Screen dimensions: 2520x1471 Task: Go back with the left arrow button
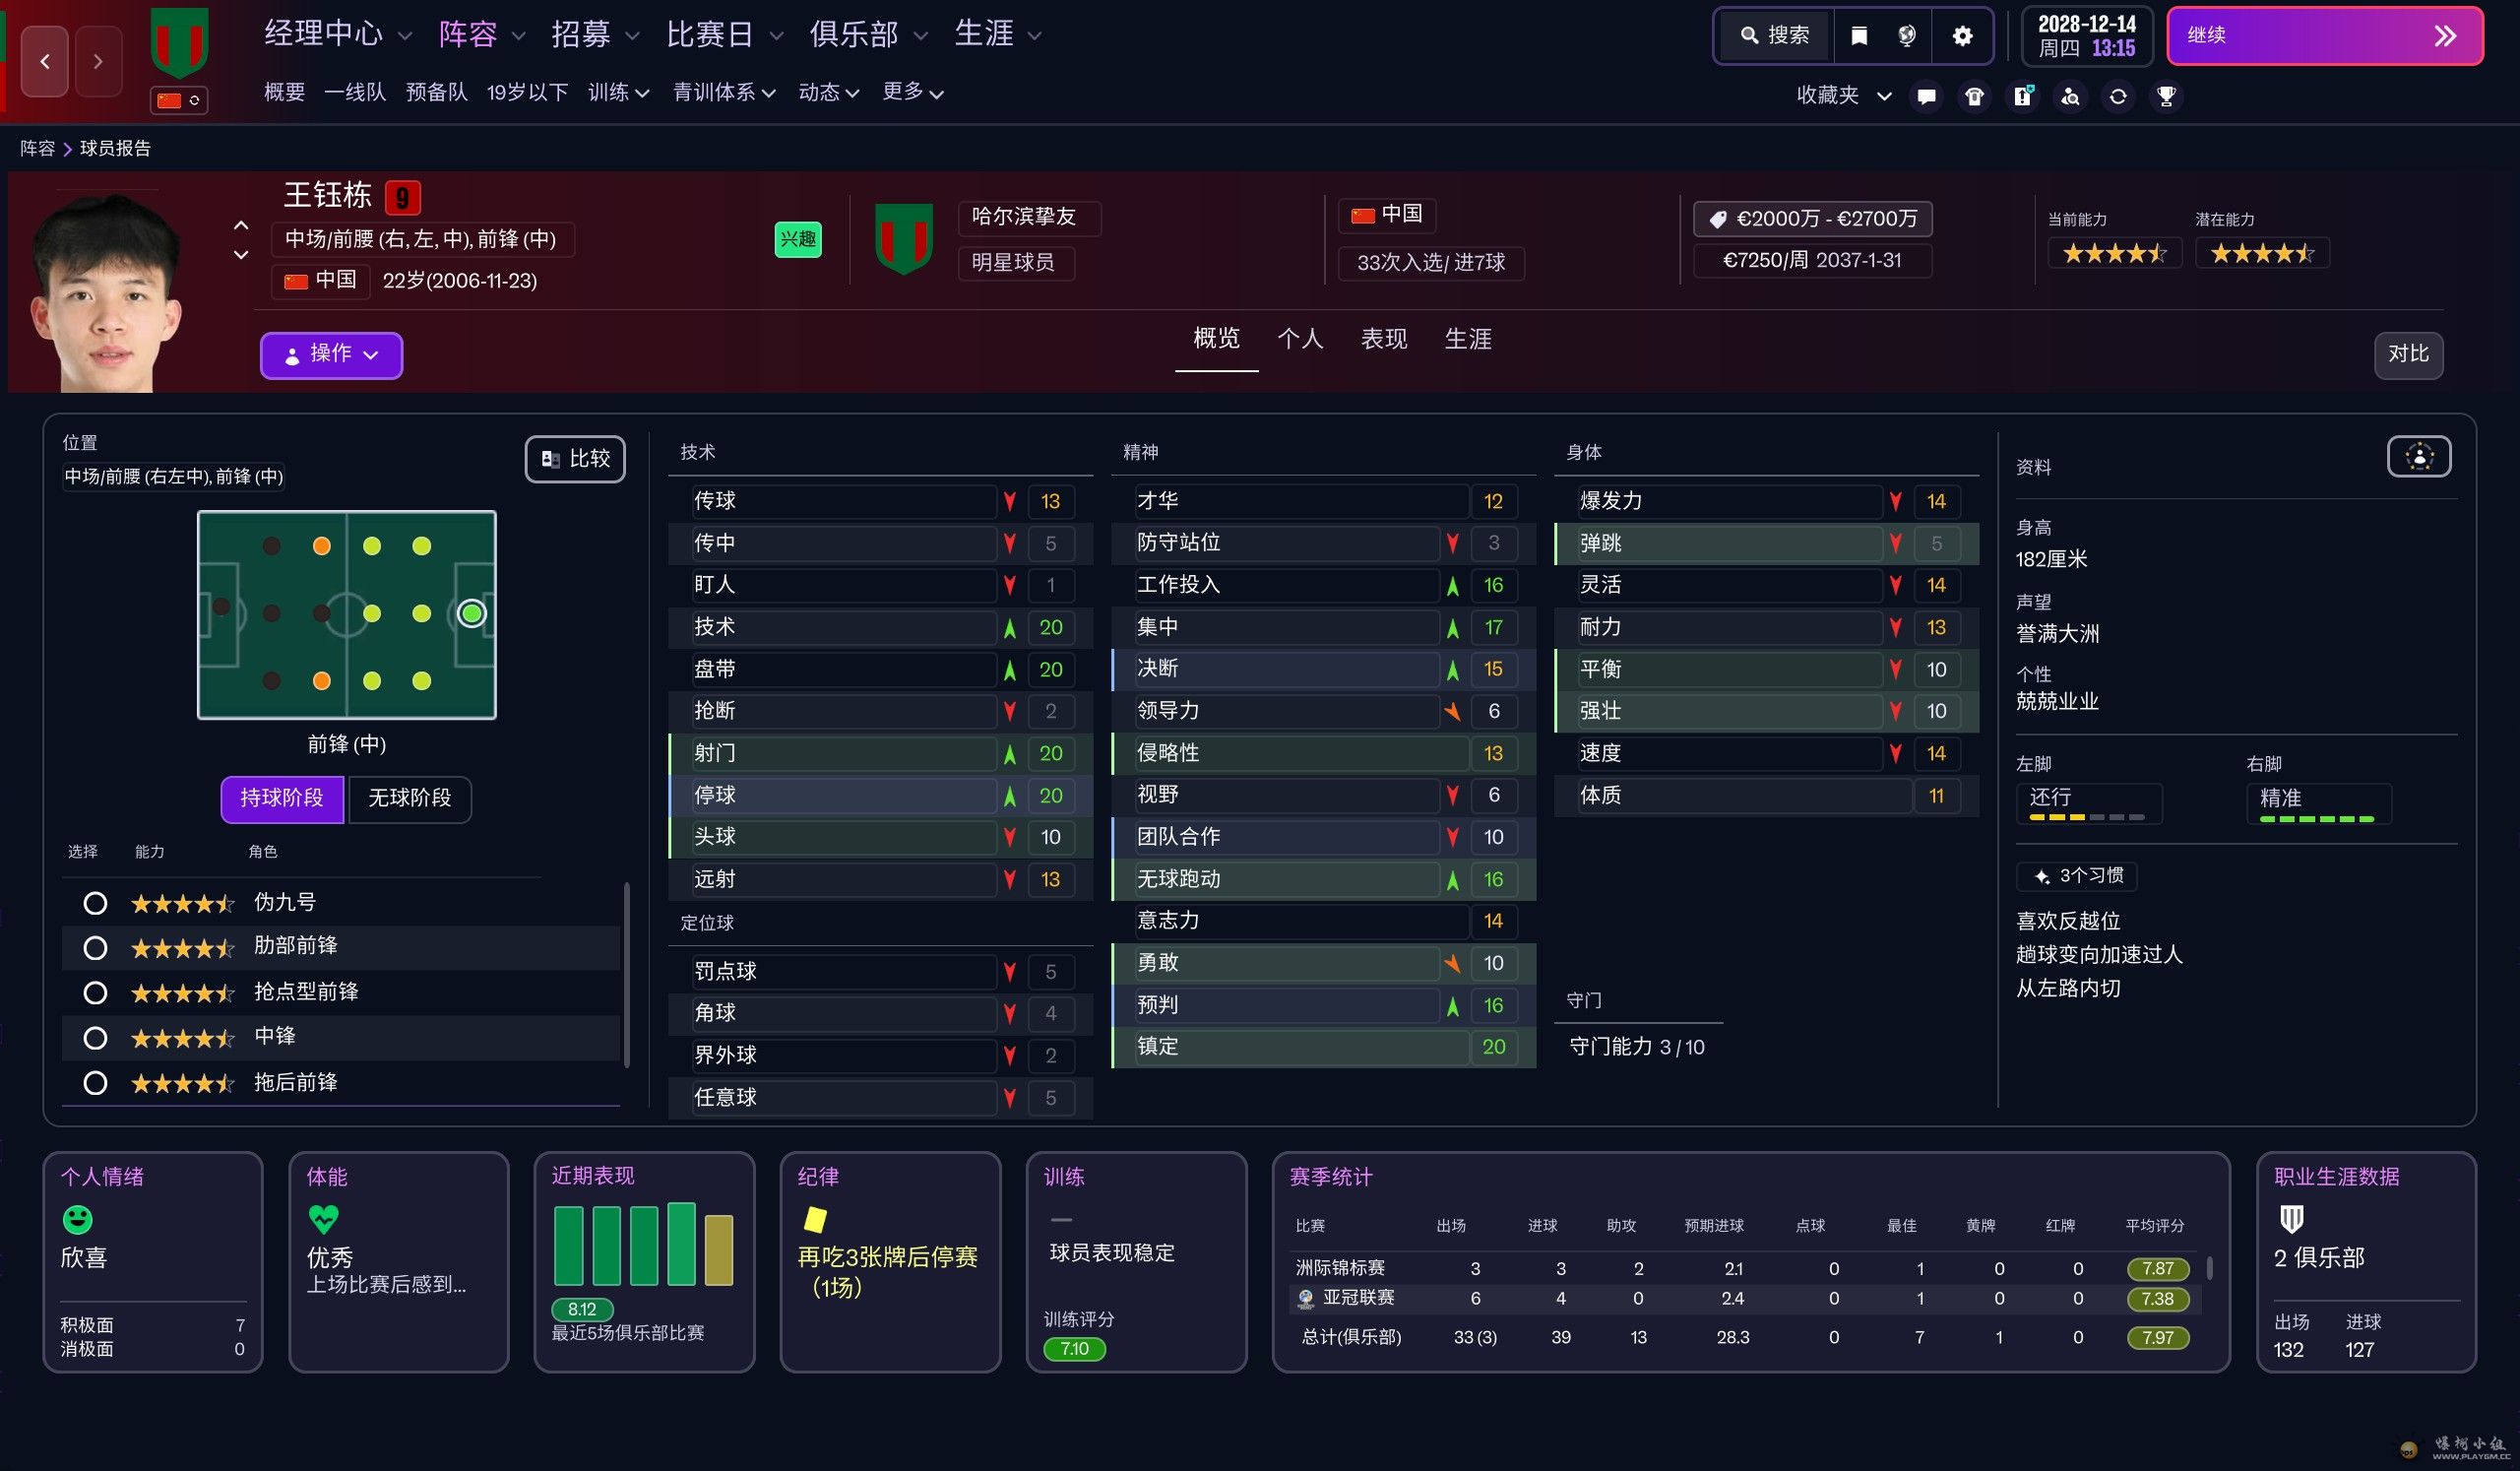[45, 62]
